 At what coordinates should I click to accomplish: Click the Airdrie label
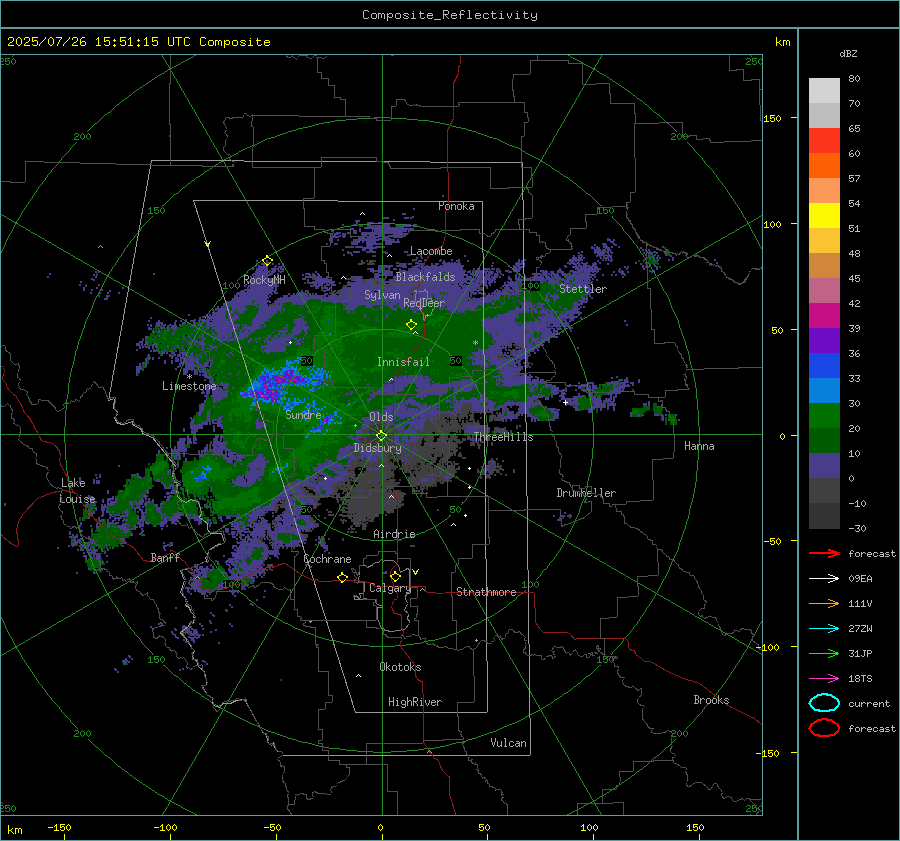[394, 534]
